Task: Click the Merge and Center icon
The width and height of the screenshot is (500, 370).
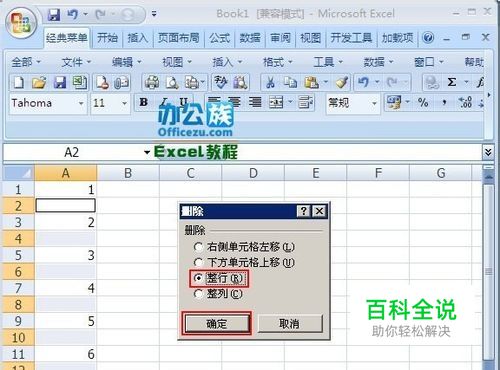Action: [x=276, y=102]
